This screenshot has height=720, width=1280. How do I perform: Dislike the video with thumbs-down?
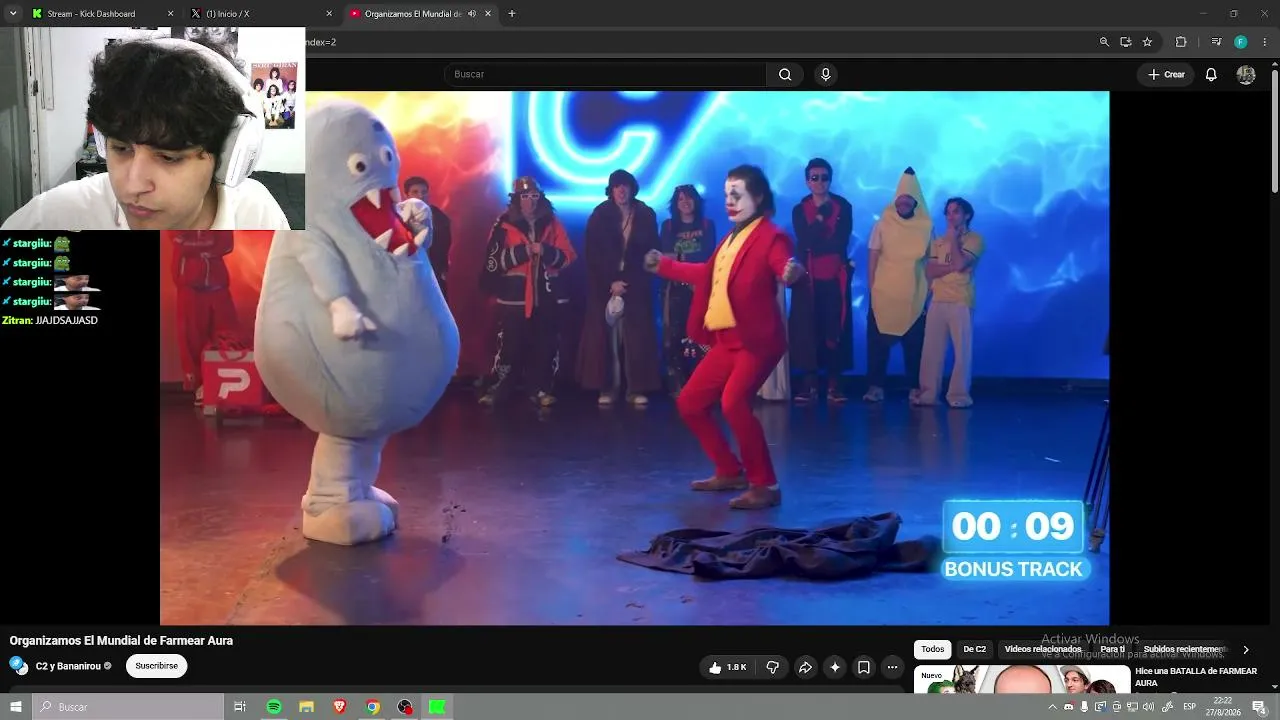point(772,667)
